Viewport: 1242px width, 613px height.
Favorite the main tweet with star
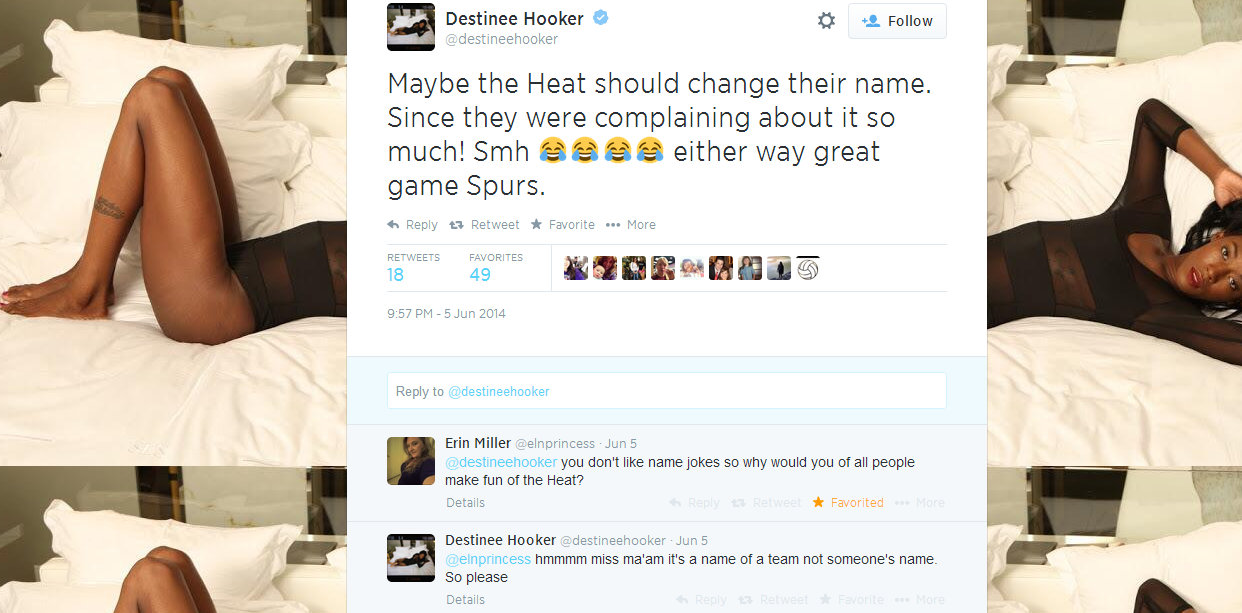point(562,225)
